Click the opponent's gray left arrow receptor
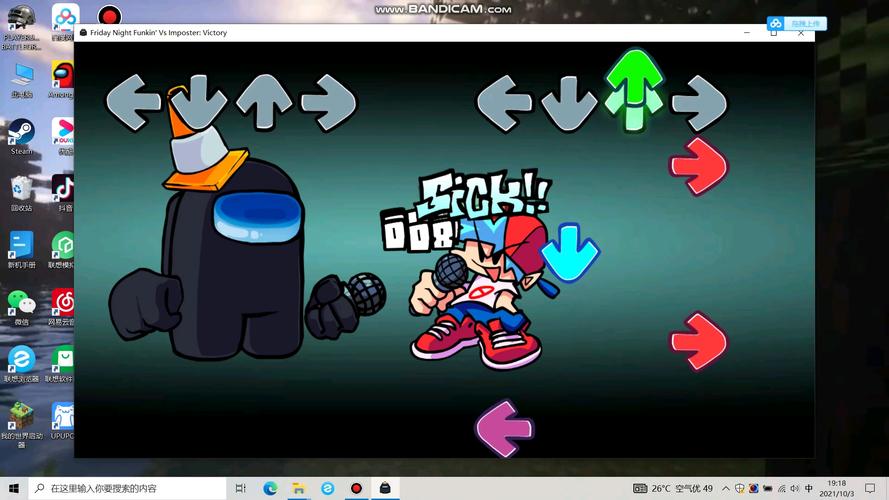The height and width of the screenshot is (500, 889). 134,102
